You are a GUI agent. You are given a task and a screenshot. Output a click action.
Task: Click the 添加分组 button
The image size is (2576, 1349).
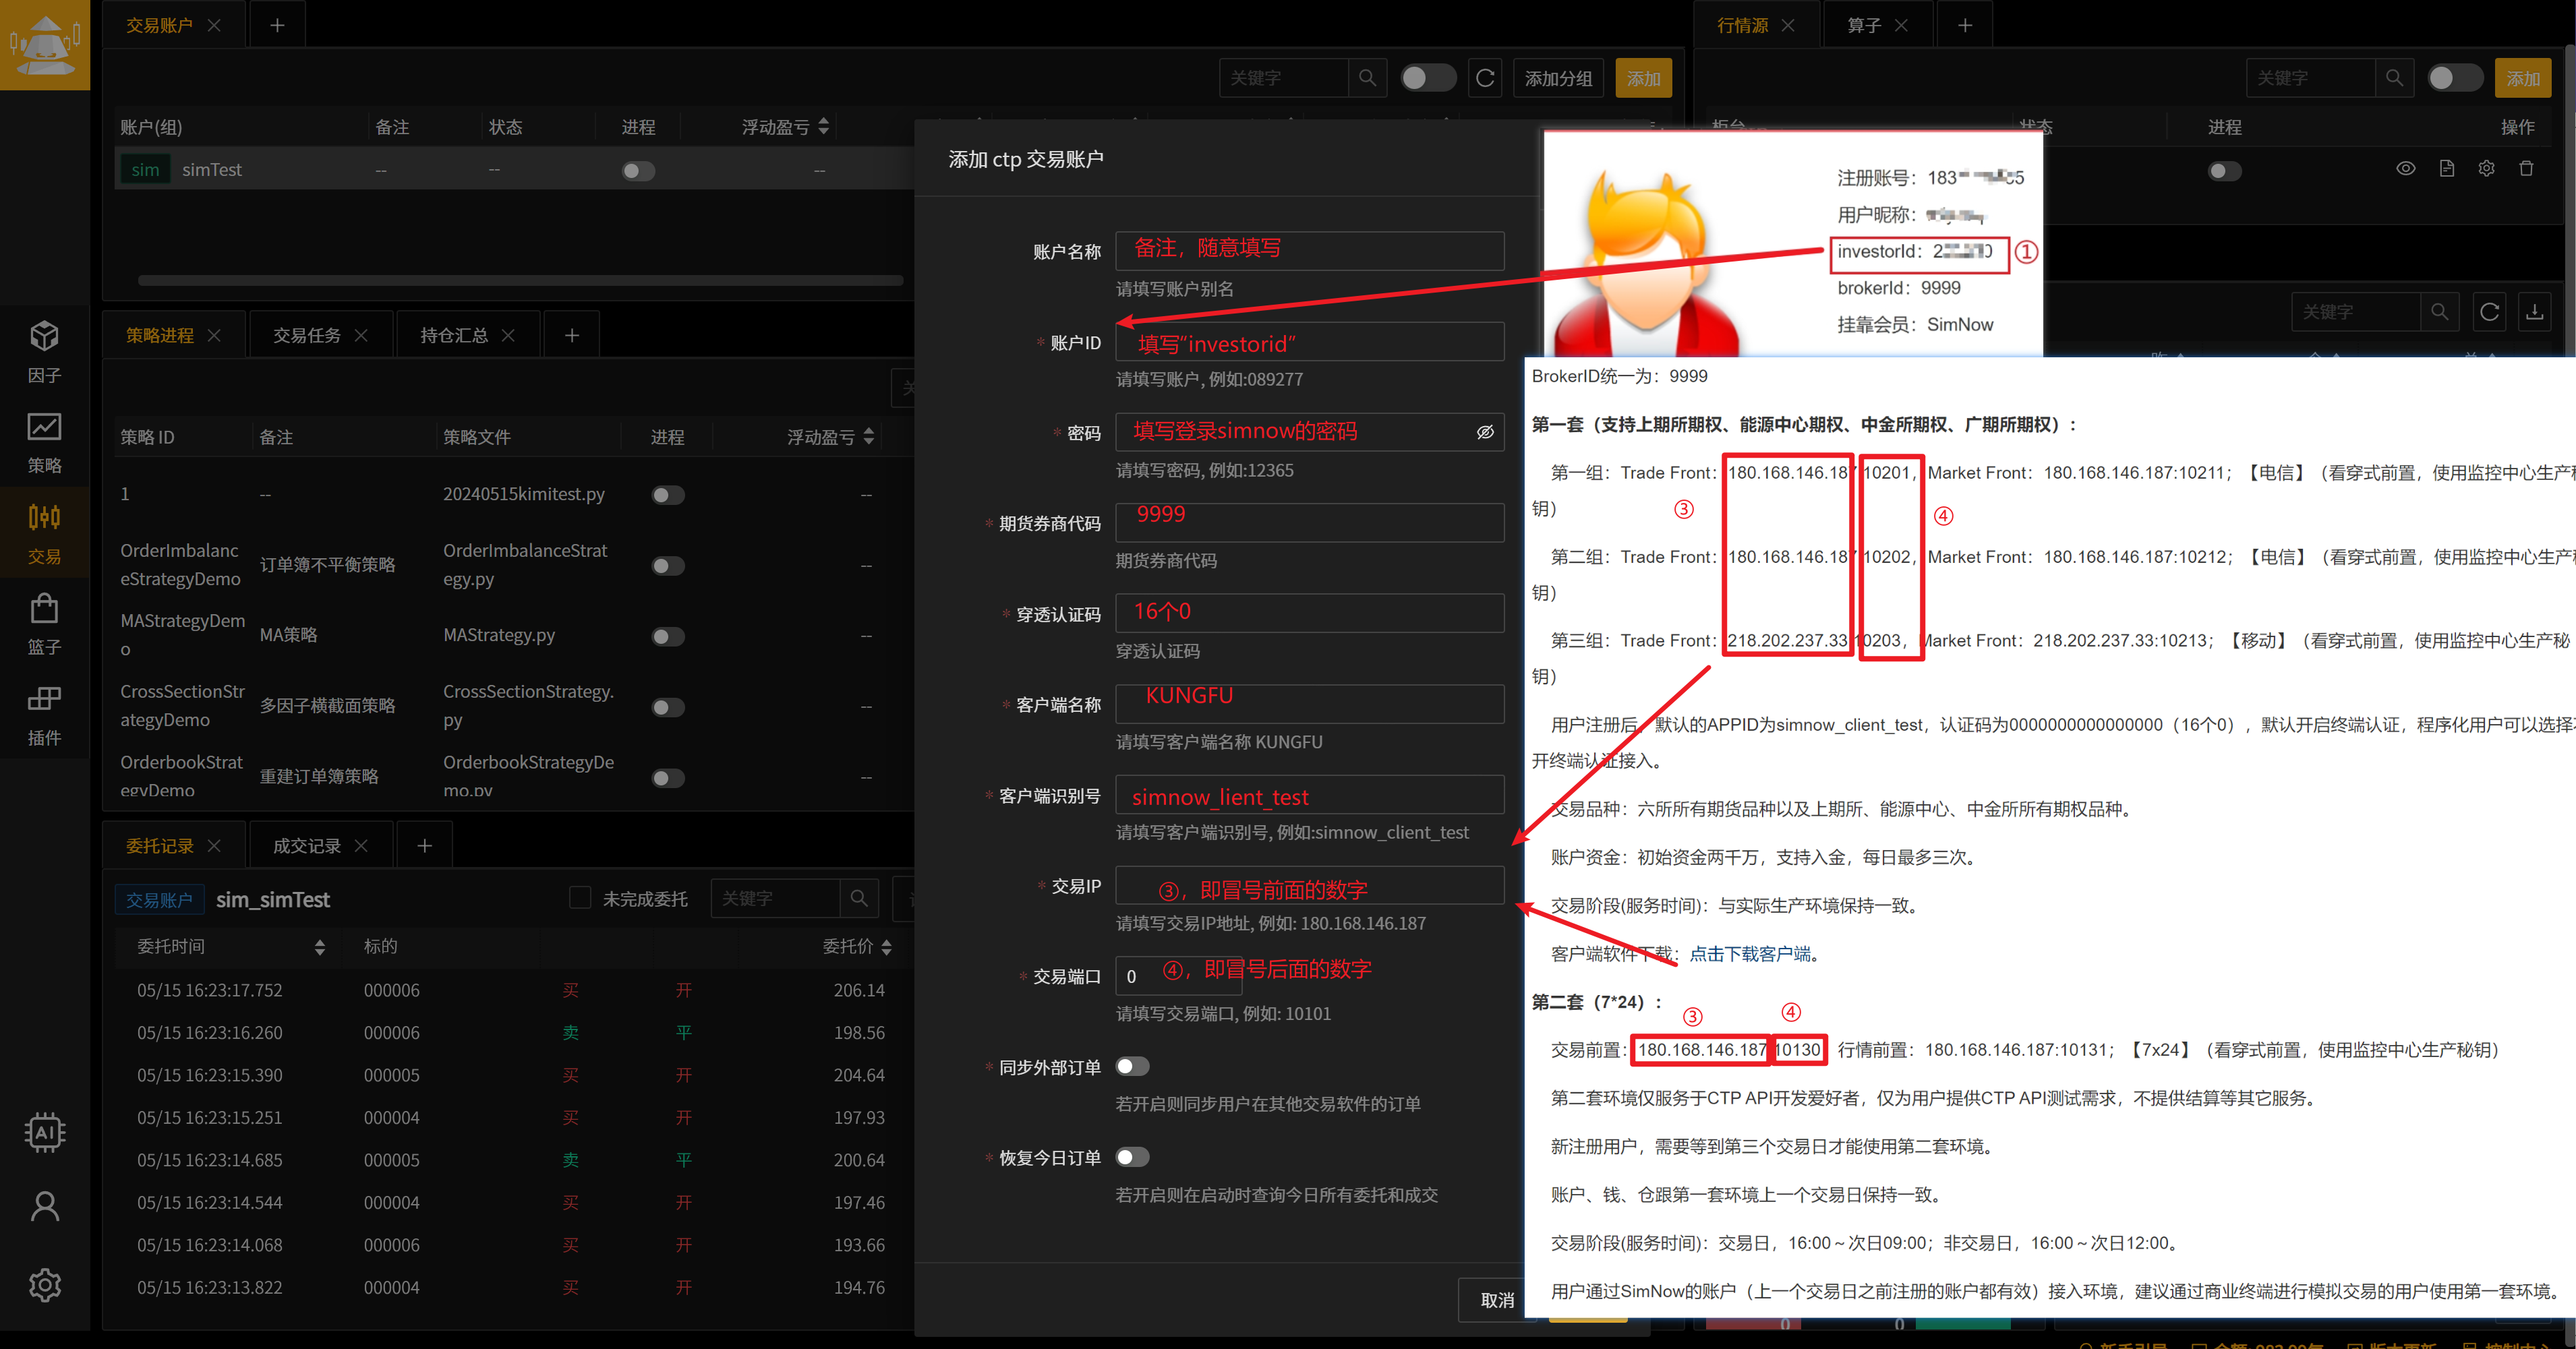coord(1558,78)
